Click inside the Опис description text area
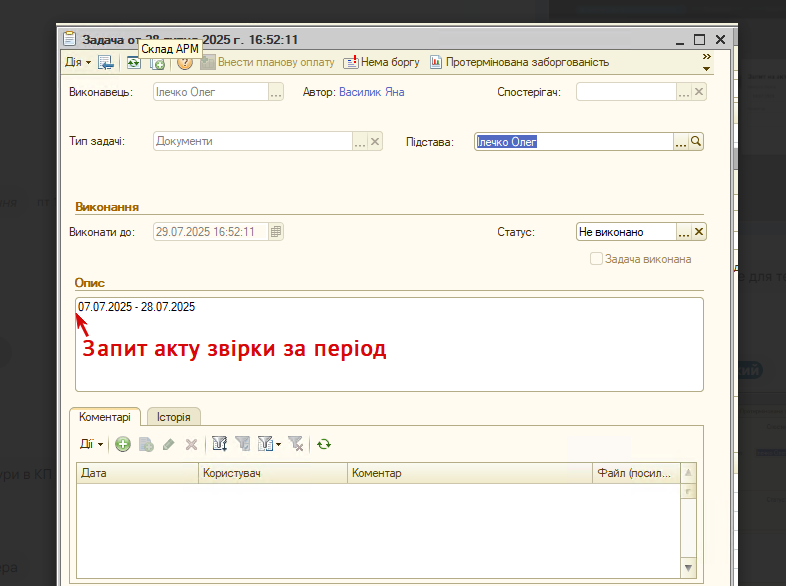Viewport: 786px width, 586px height. (x=389, y=344)
